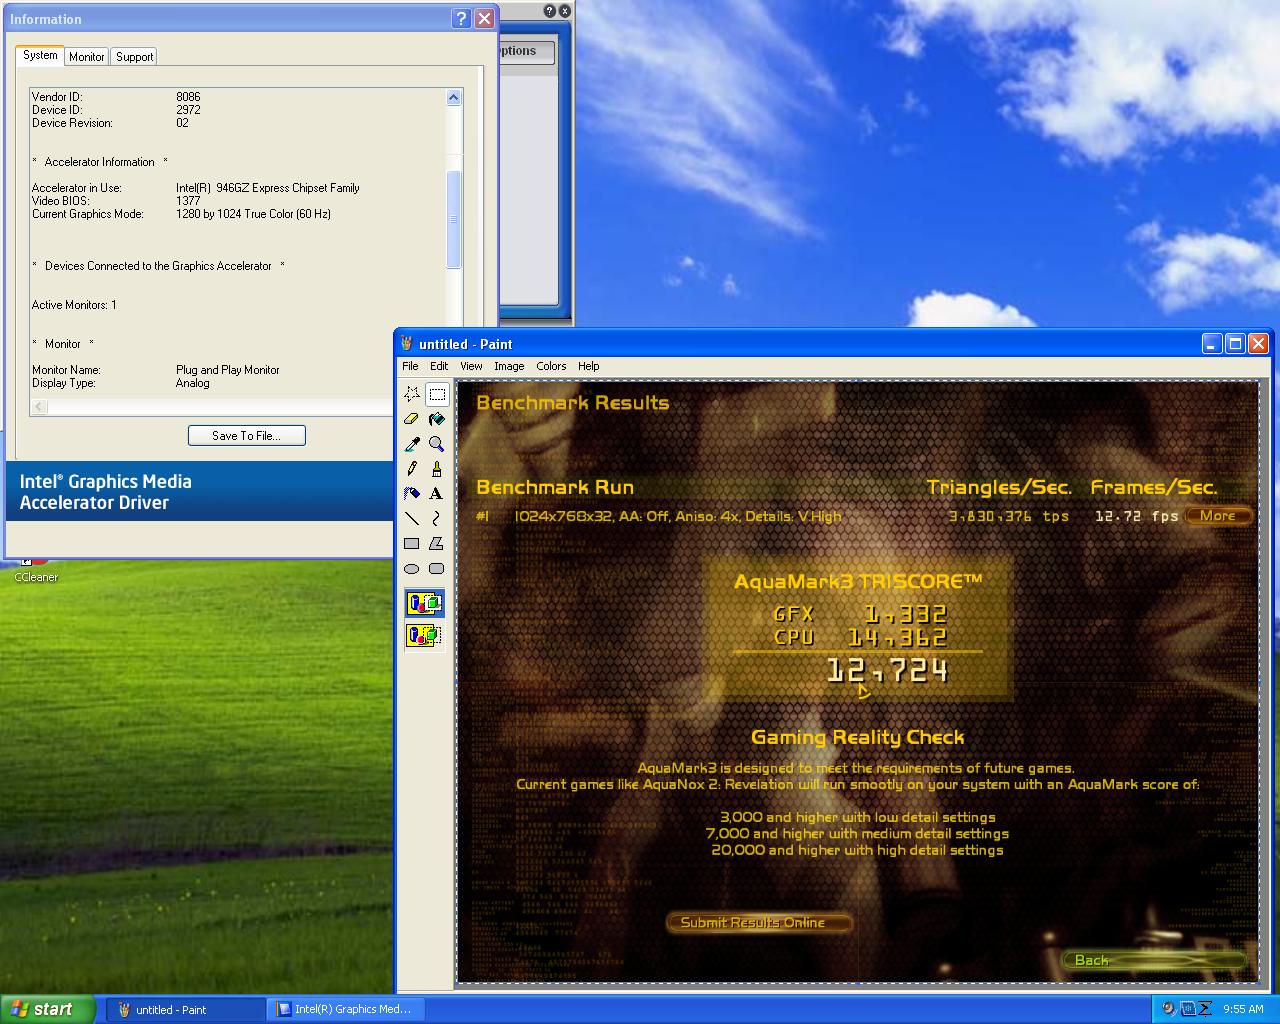The image size is (1280, 1024).
Task: Click the Plug and Play Monitor text
Action: (228, 370)
